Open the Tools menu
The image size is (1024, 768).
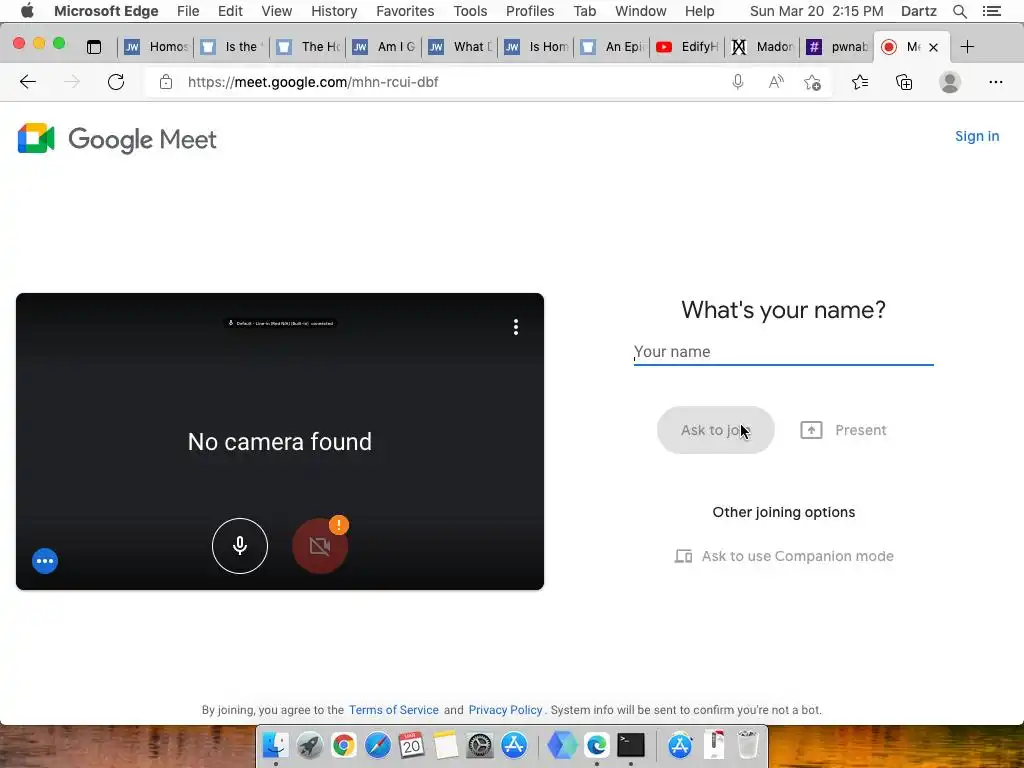point(470,11)
